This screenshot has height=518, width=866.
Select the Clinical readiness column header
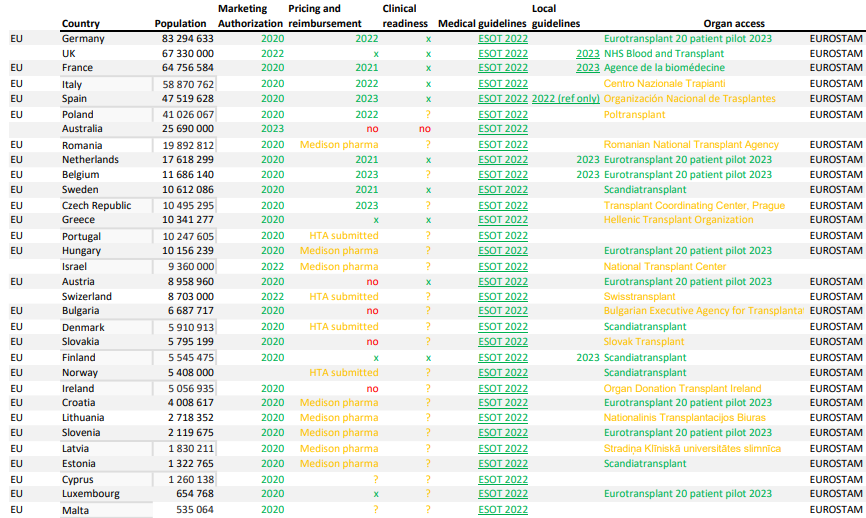click(405, 16)
